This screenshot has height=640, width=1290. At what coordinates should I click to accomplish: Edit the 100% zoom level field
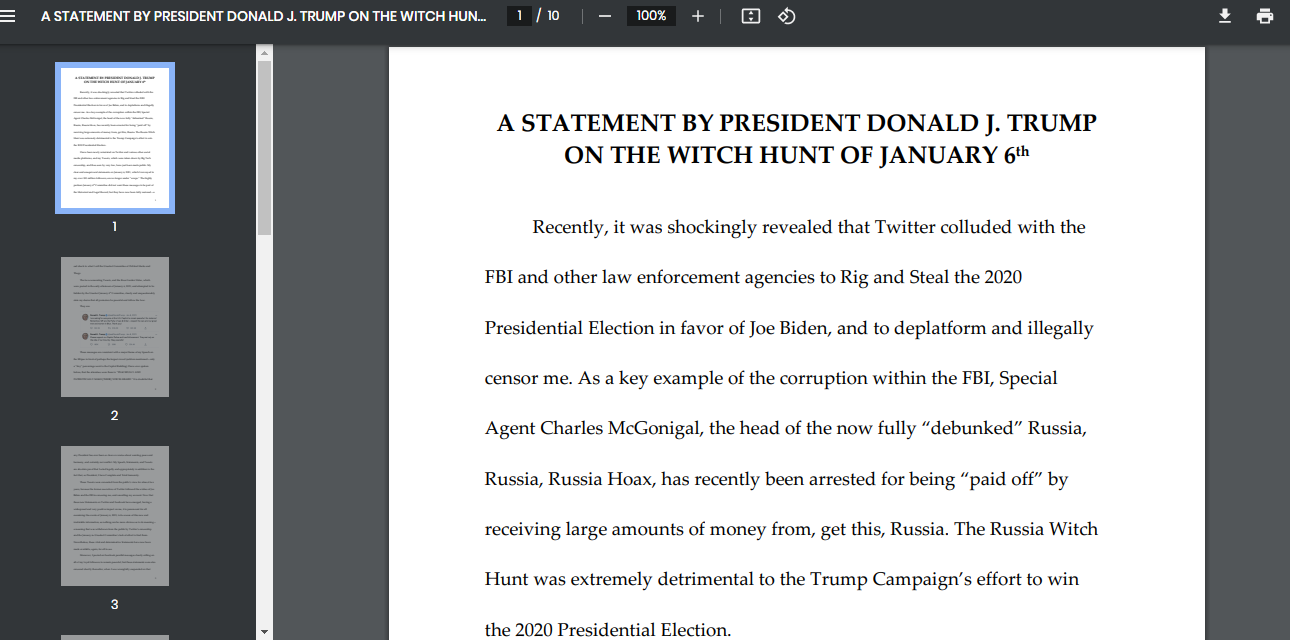651,16
